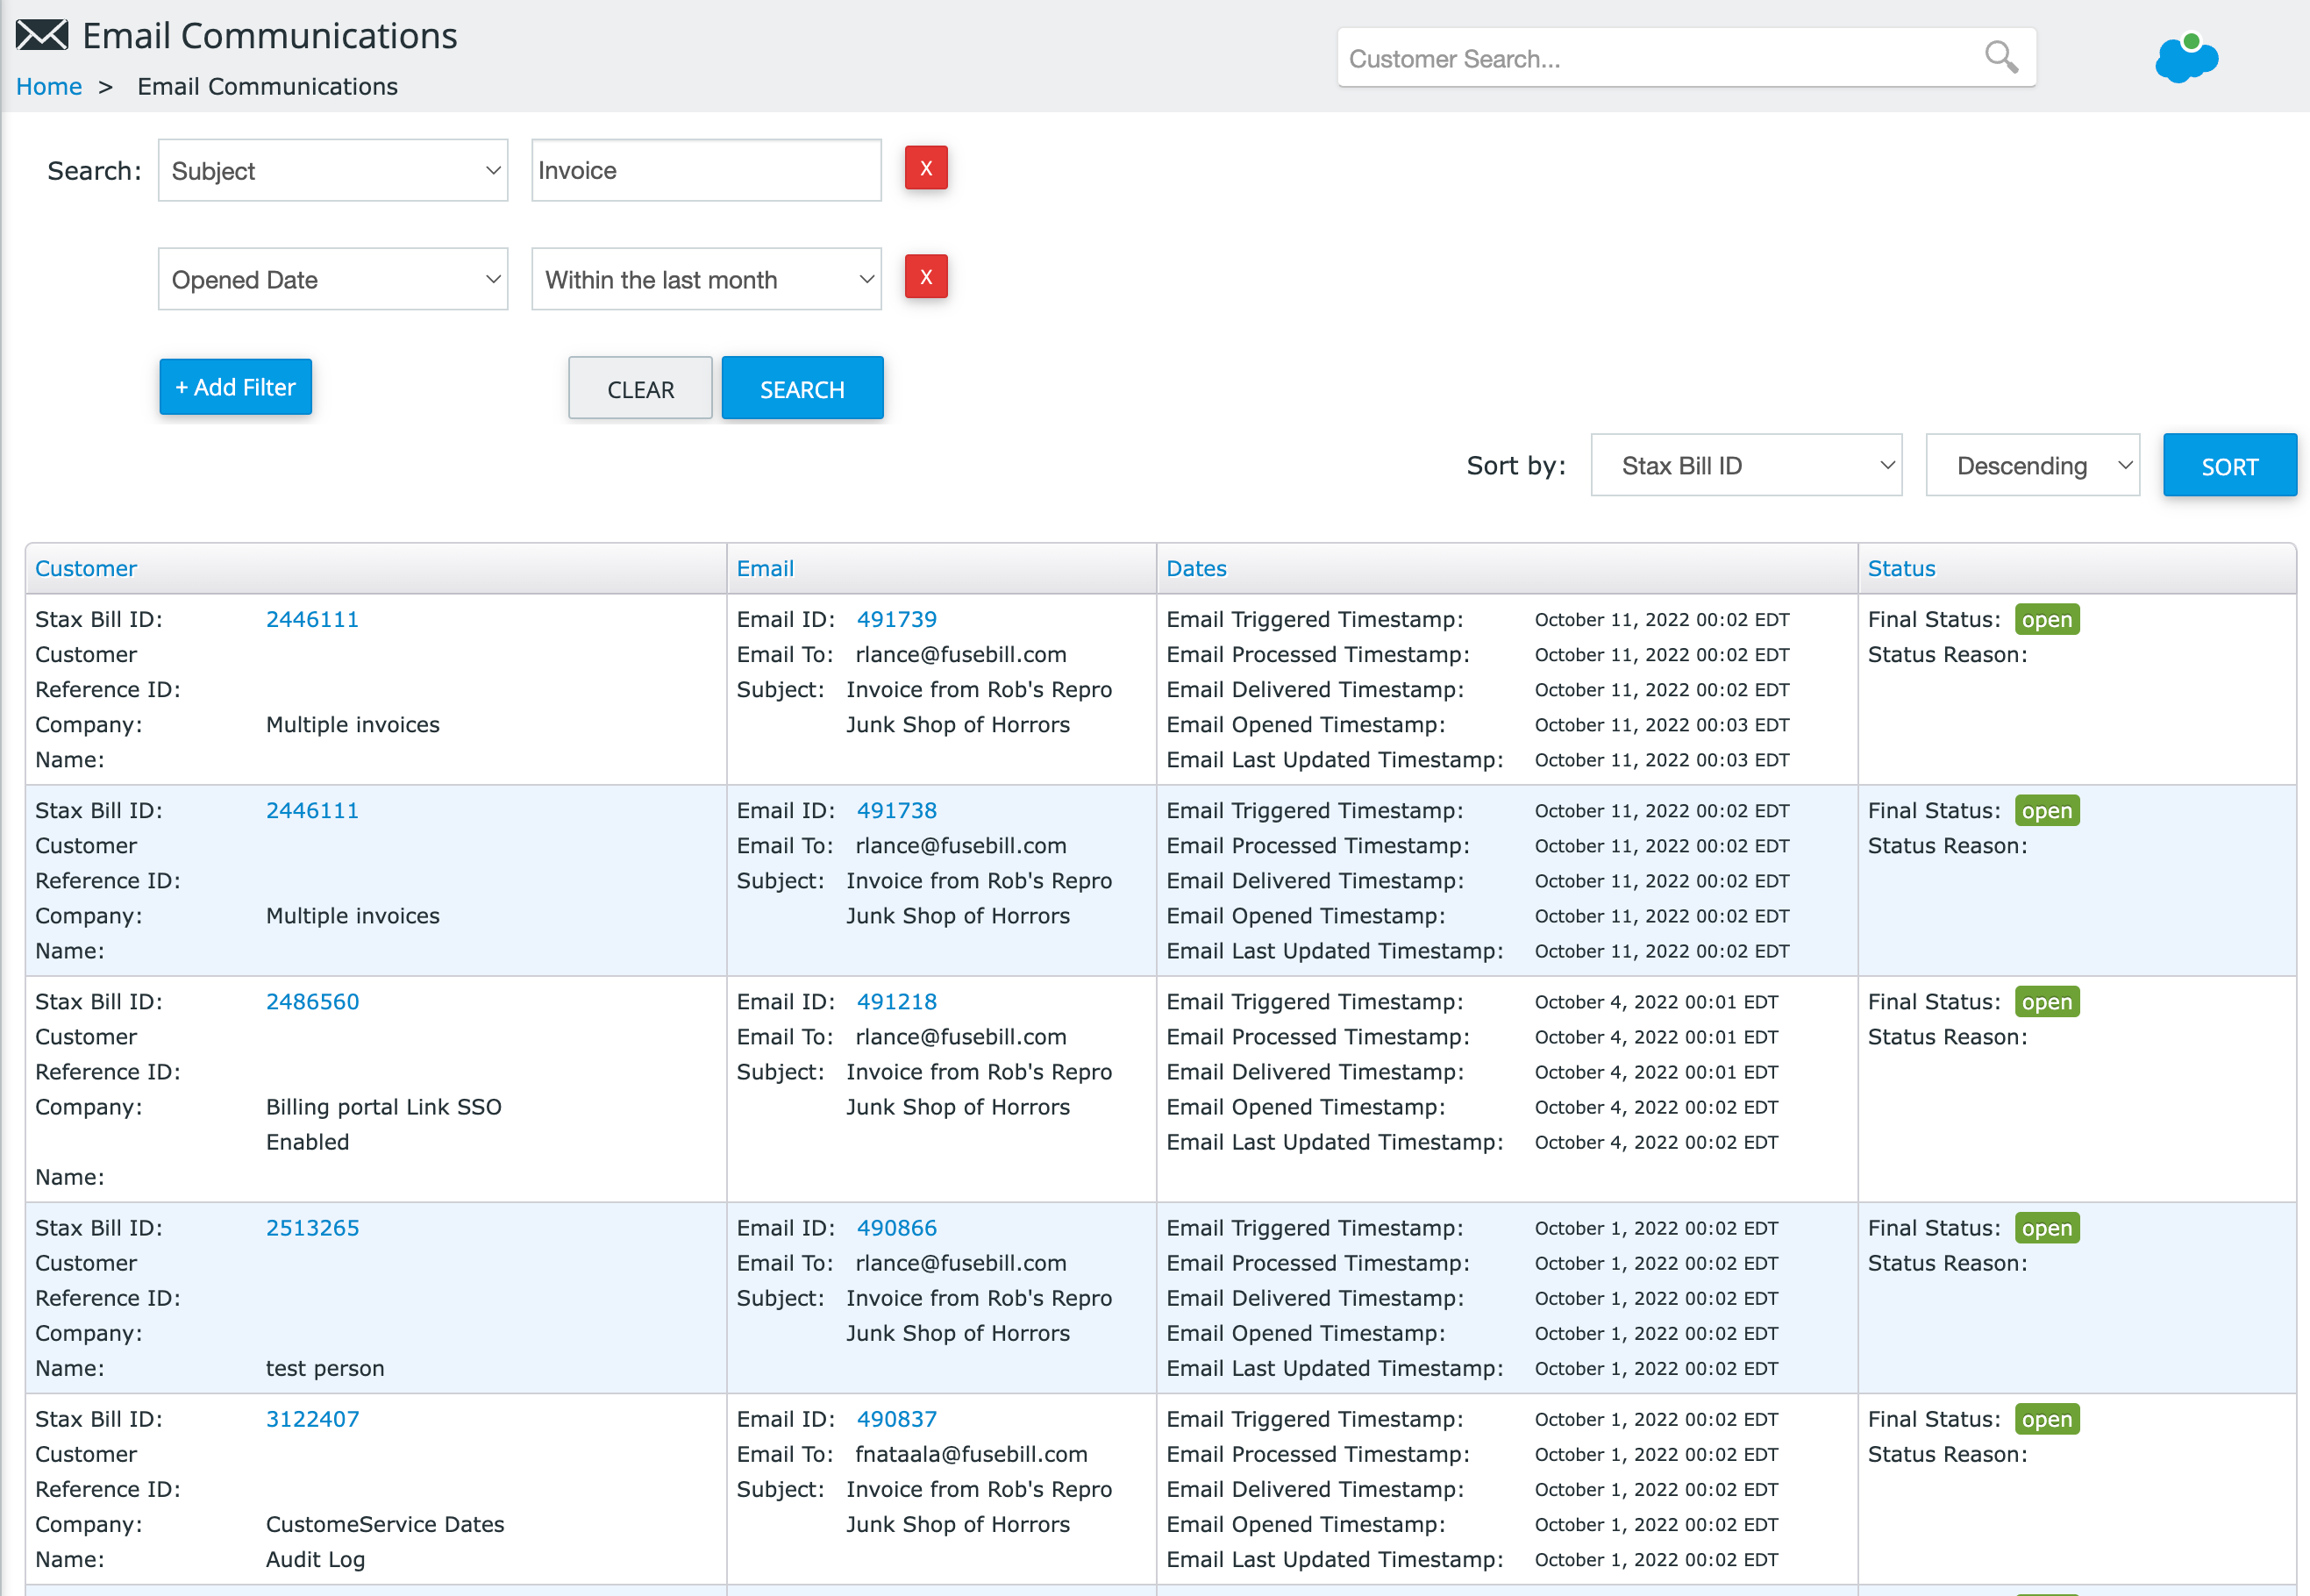Click the Dates column header
This screenshot has width=2310, height=1596.
[1196, 569]
